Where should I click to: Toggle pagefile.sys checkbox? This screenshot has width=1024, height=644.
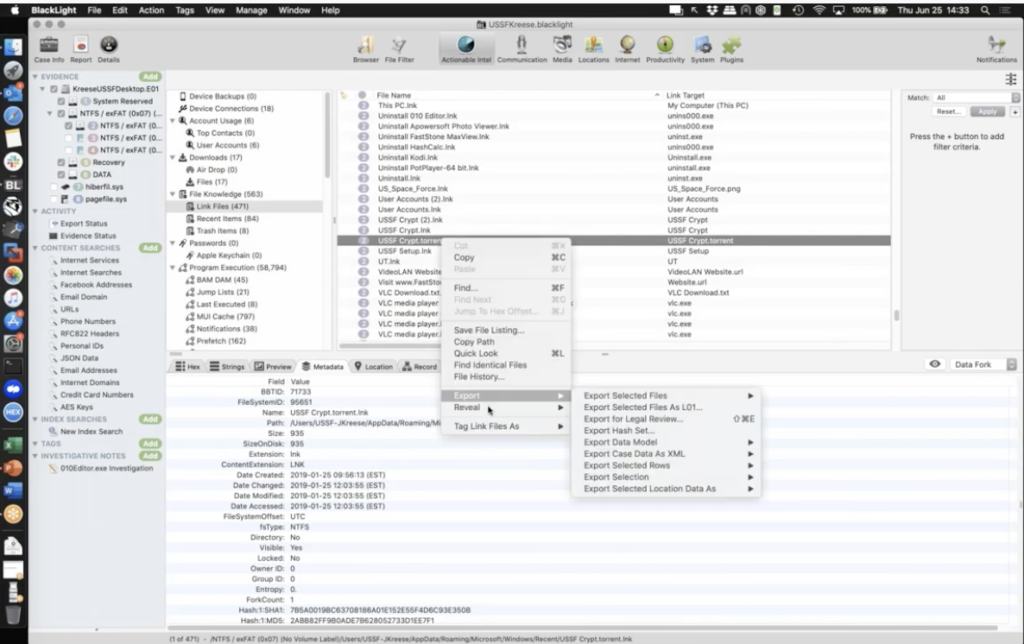[54, 199]
